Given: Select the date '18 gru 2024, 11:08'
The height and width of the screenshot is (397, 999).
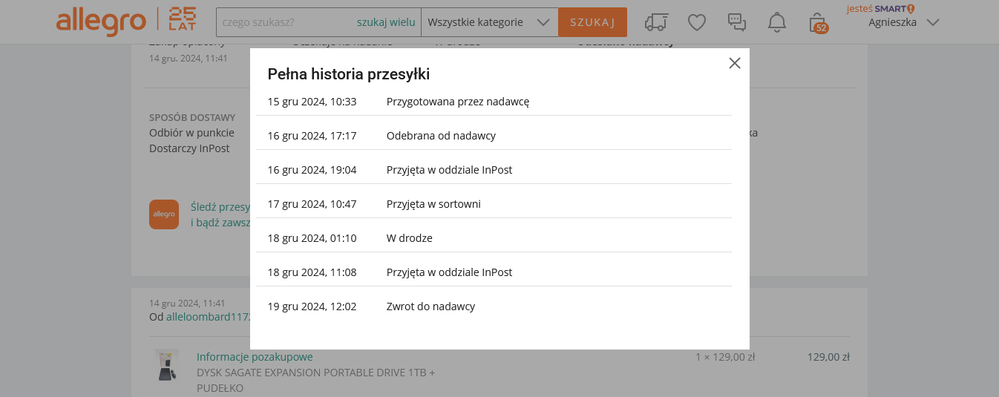Looking at the screenshot, I should click(312, 272).
